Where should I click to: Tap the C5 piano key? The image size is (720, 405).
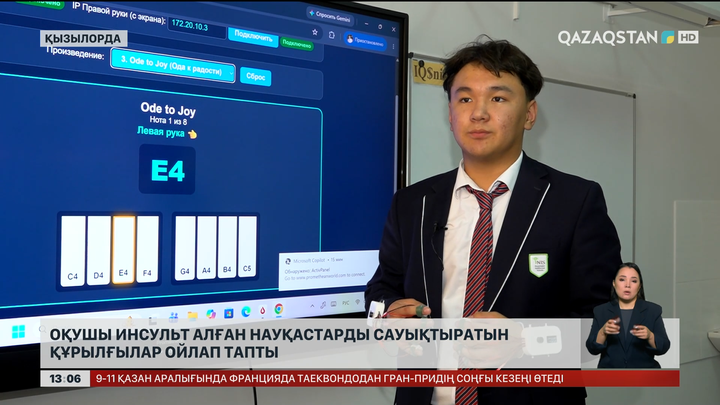pos(247,246)
